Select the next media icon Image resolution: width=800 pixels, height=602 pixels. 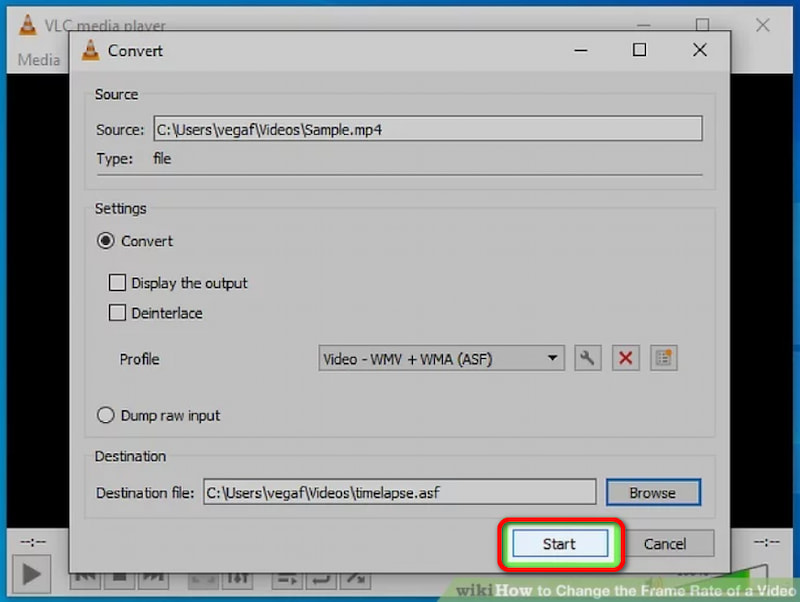[155, 580]
